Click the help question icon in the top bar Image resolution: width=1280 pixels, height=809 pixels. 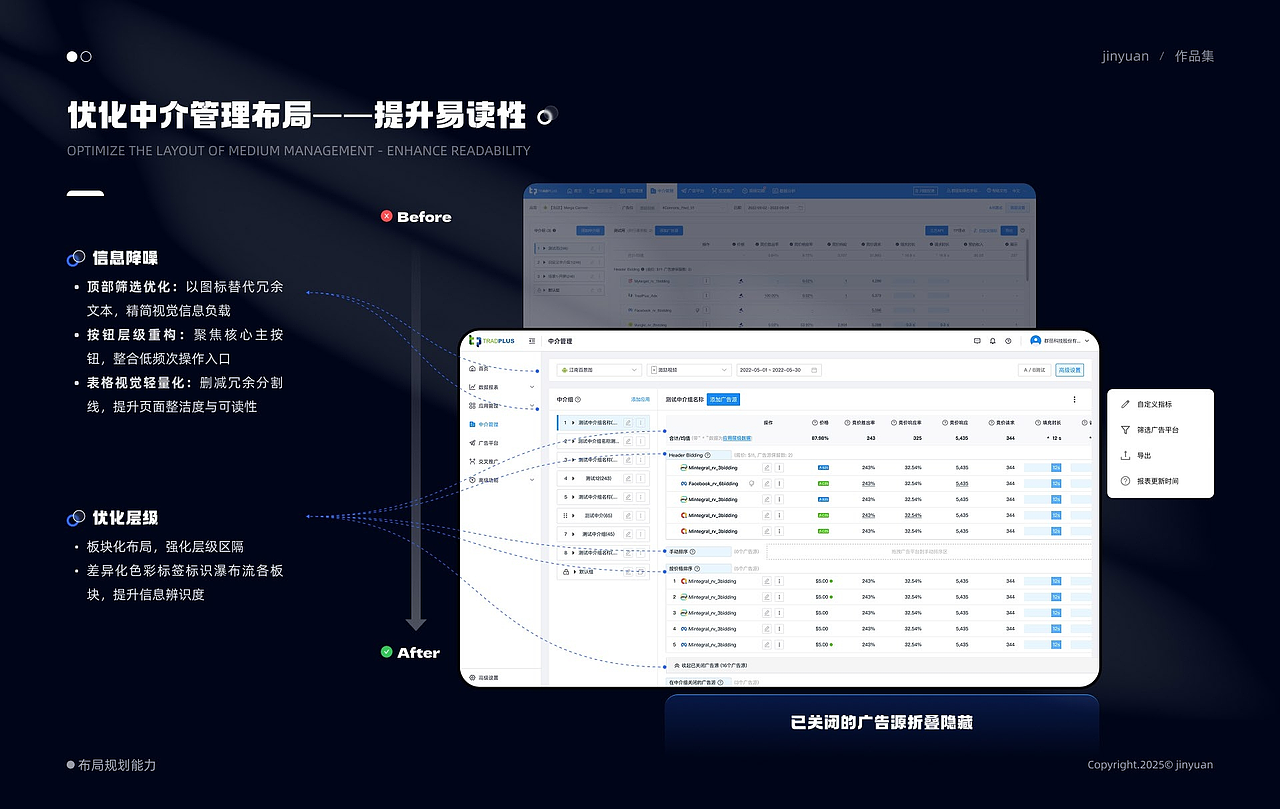click(1008, 341)
